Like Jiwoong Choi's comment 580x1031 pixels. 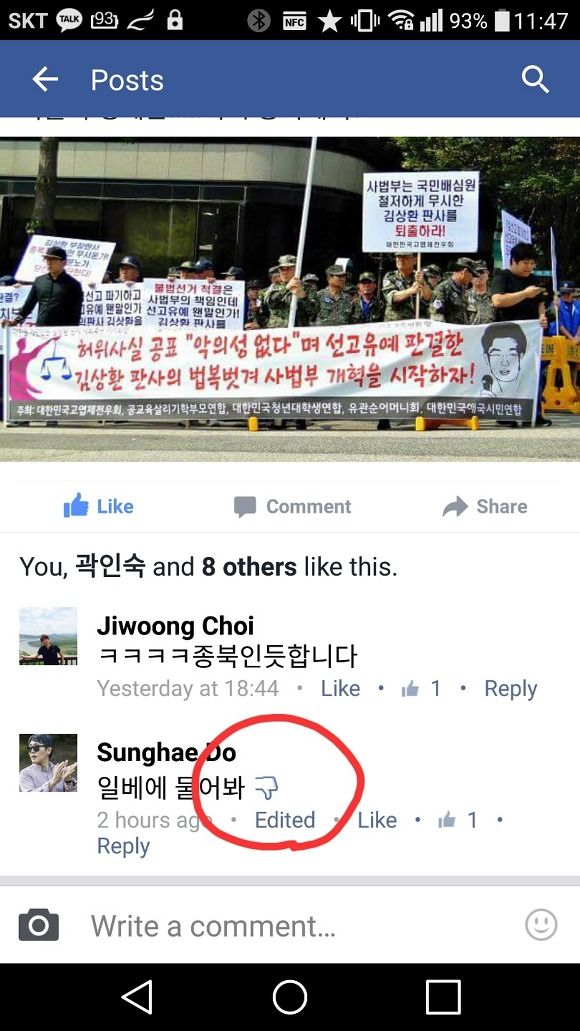(340, 688)
